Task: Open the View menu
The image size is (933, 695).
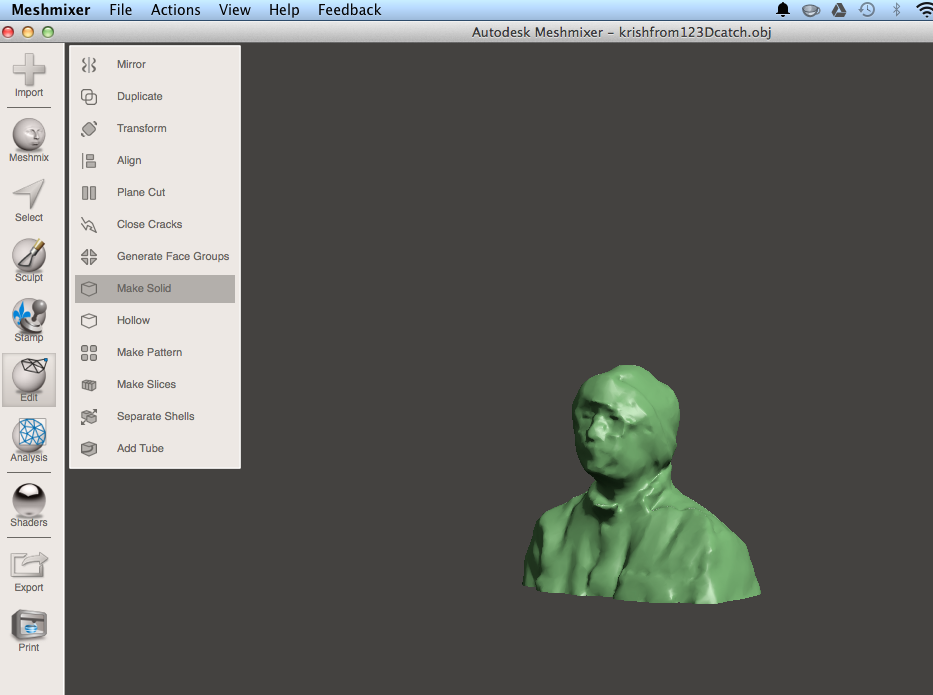Action: (234, 10)
